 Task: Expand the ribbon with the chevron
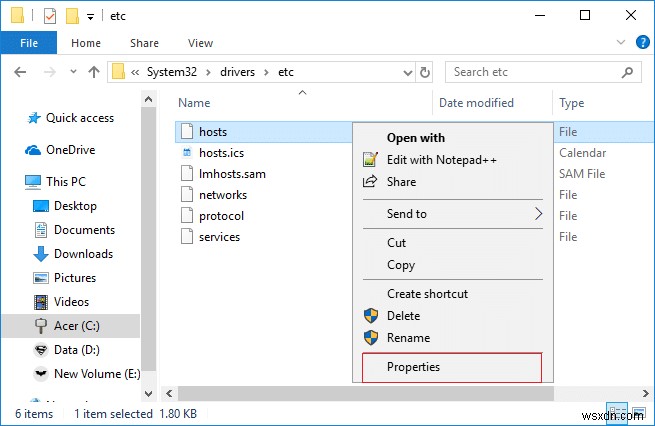[621, 42]
